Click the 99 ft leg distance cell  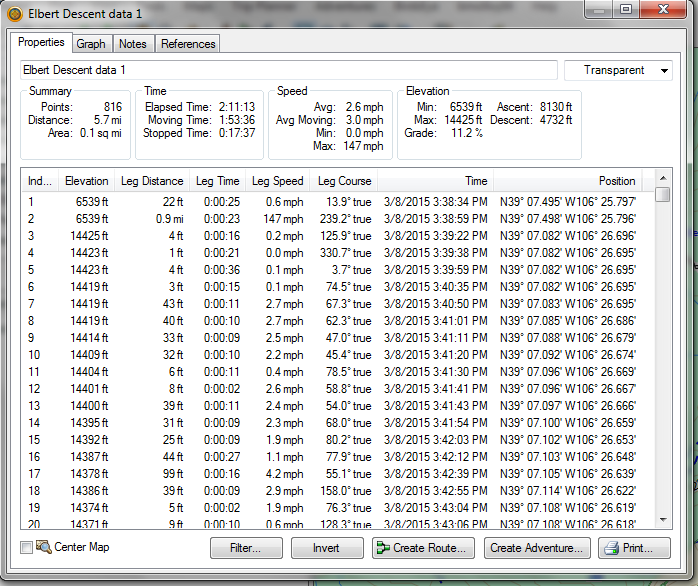coord(173,474)
